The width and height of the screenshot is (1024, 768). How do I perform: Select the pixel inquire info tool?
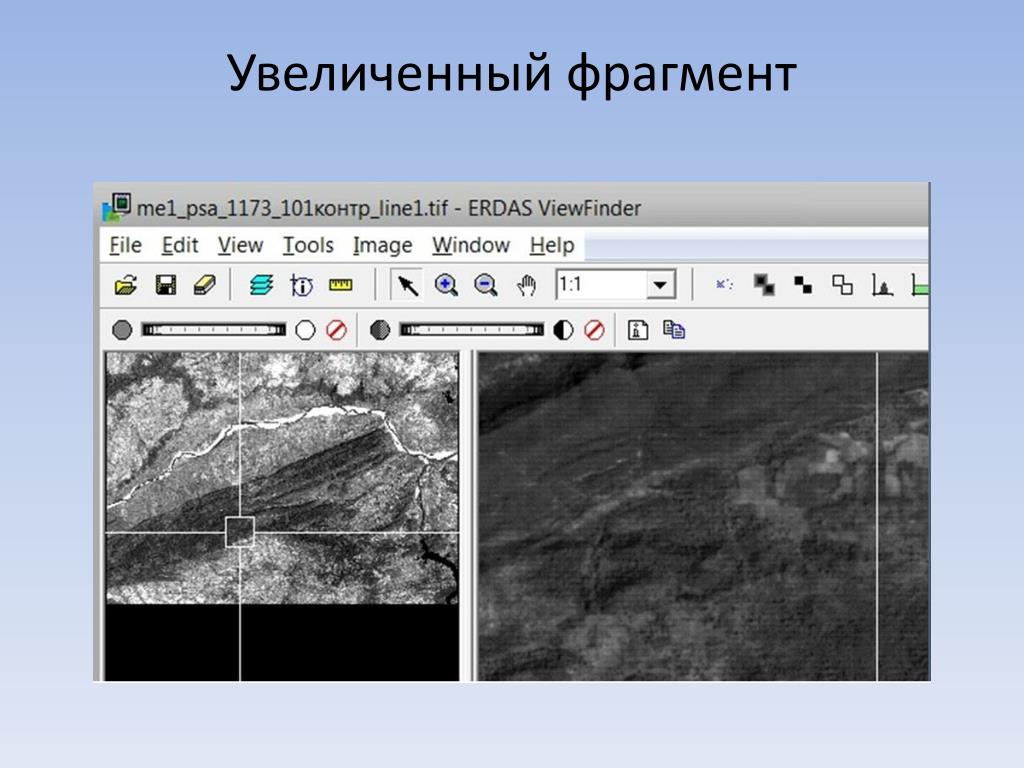(x=301, y=285)
